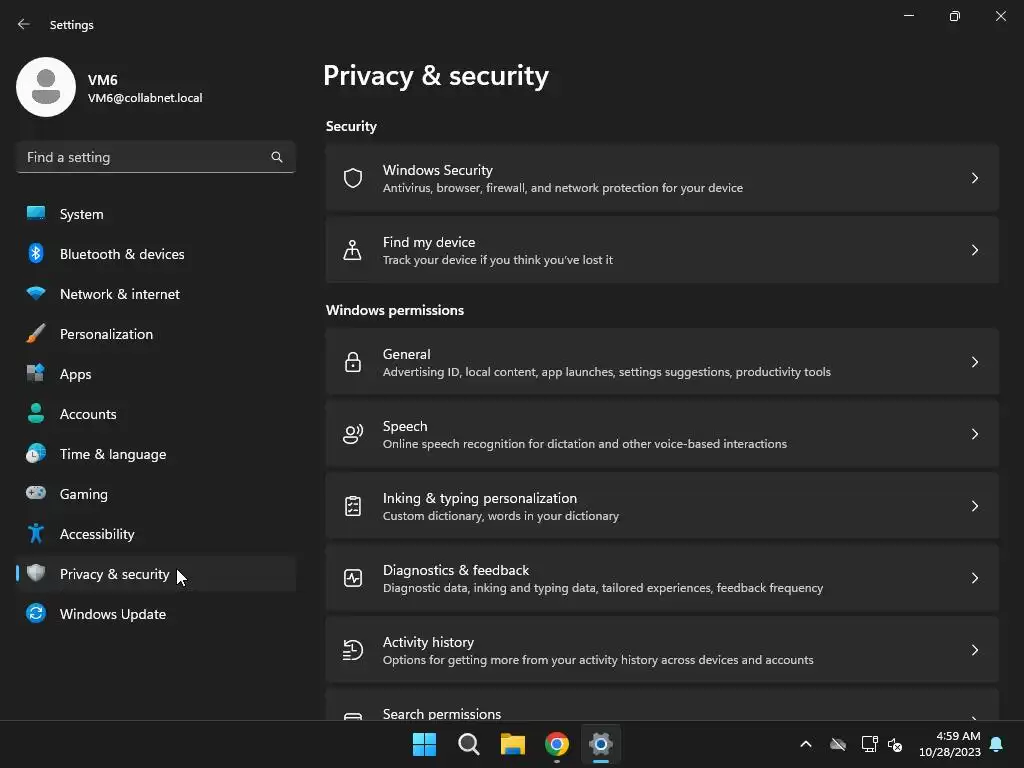This screenshot has height=768, width=1024.
Task: Expand Find my device row chevron
Action: coord(974,250)
